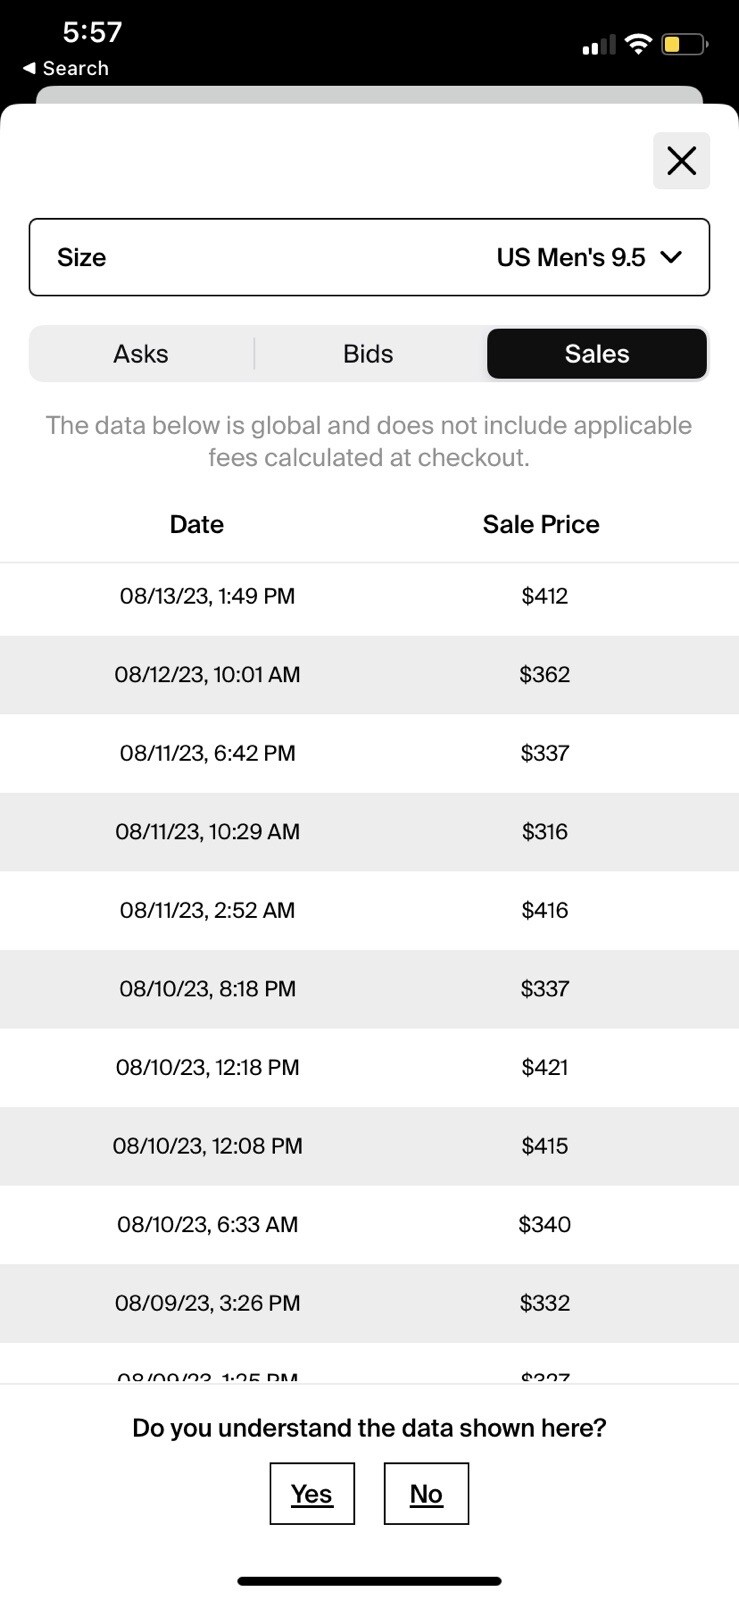
Task: Switch to the Asks tab
Action: click(x=141, y=354)
